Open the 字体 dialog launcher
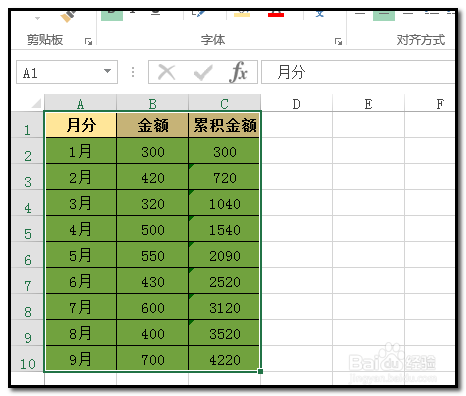This screenshot has width=466, height=396. pos(338,41)
